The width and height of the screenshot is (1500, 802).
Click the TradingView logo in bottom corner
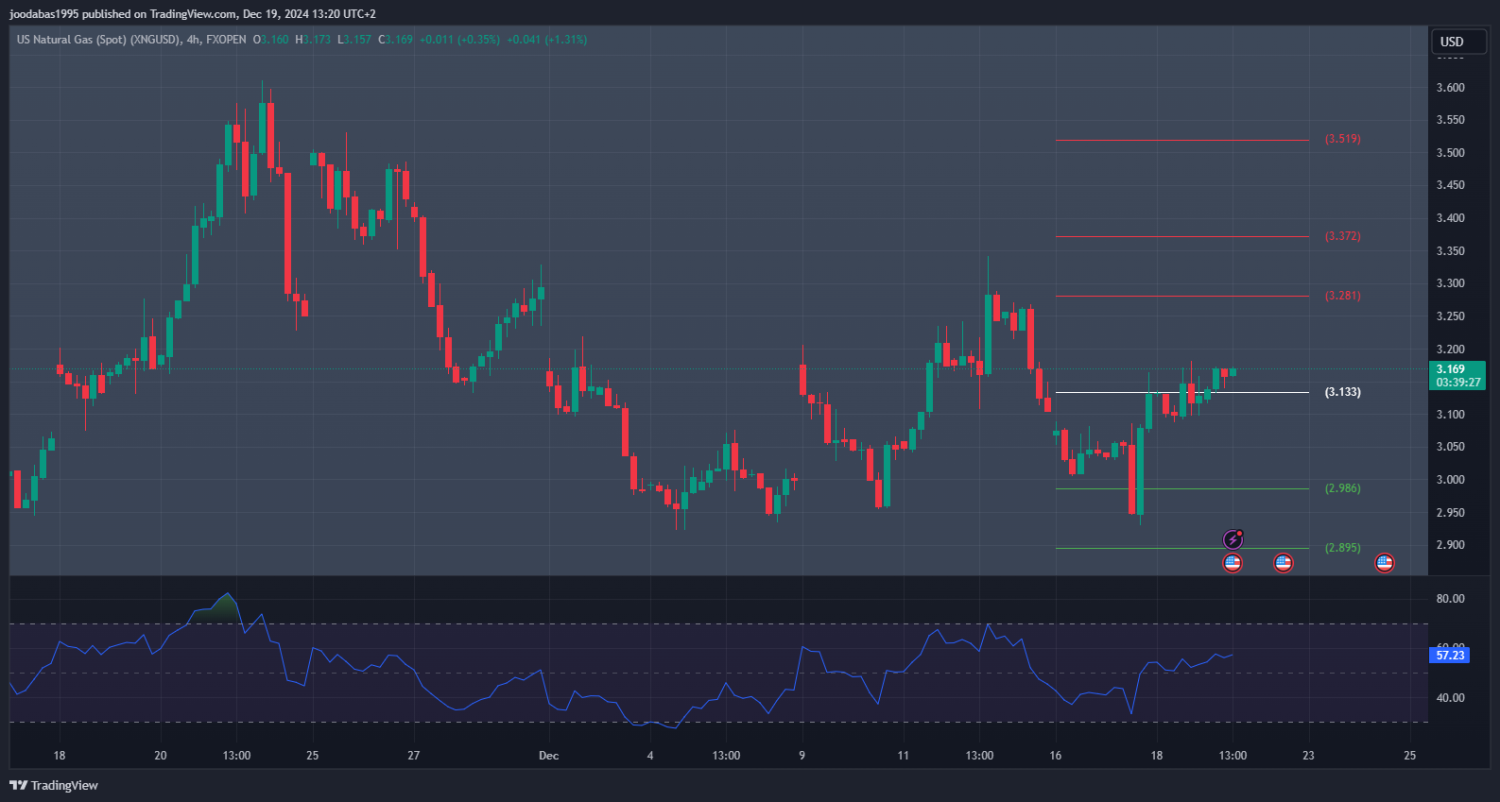54,785
